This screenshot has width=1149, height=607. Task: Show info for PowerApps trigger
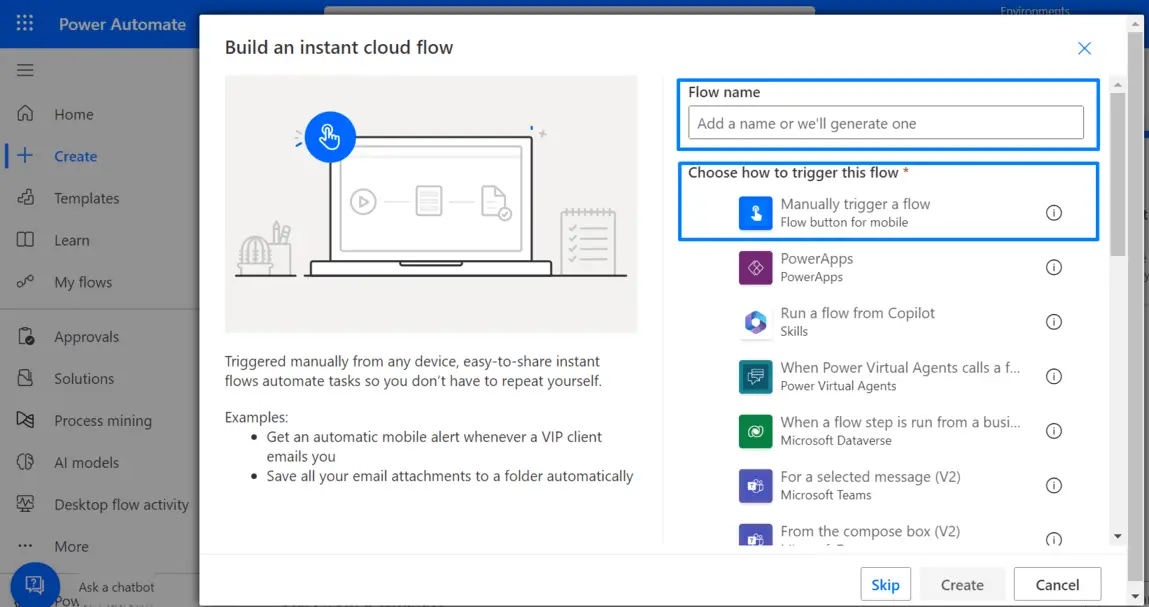pos(1053,268)
